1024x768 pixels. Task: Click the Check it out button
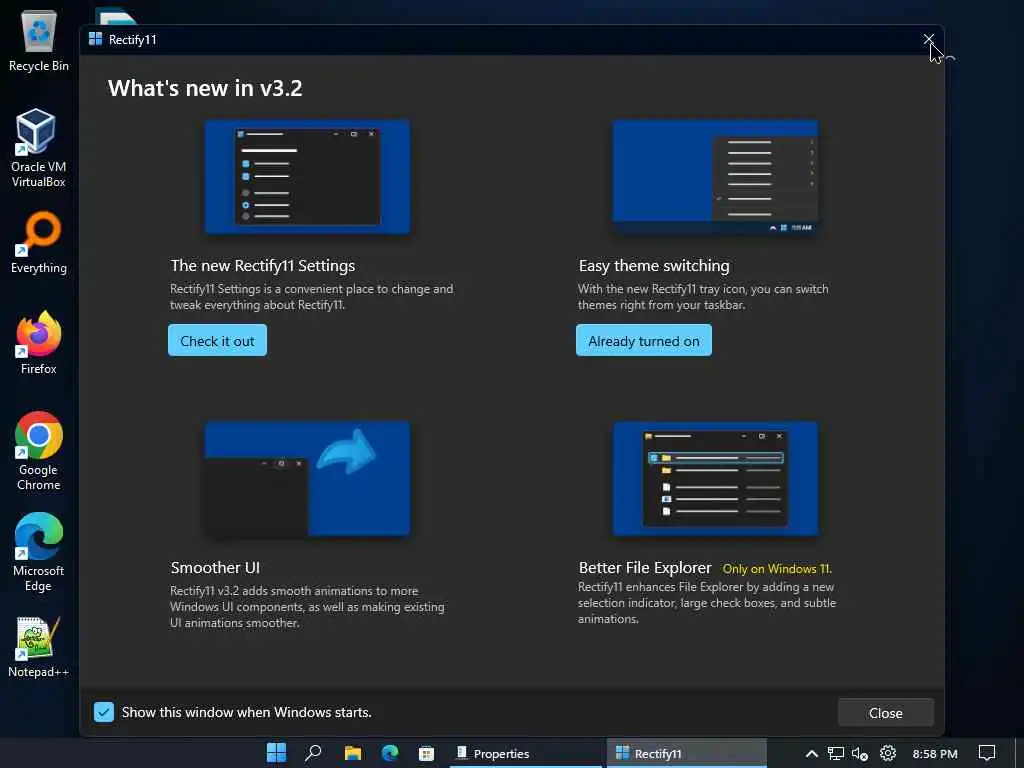[217, 340]
